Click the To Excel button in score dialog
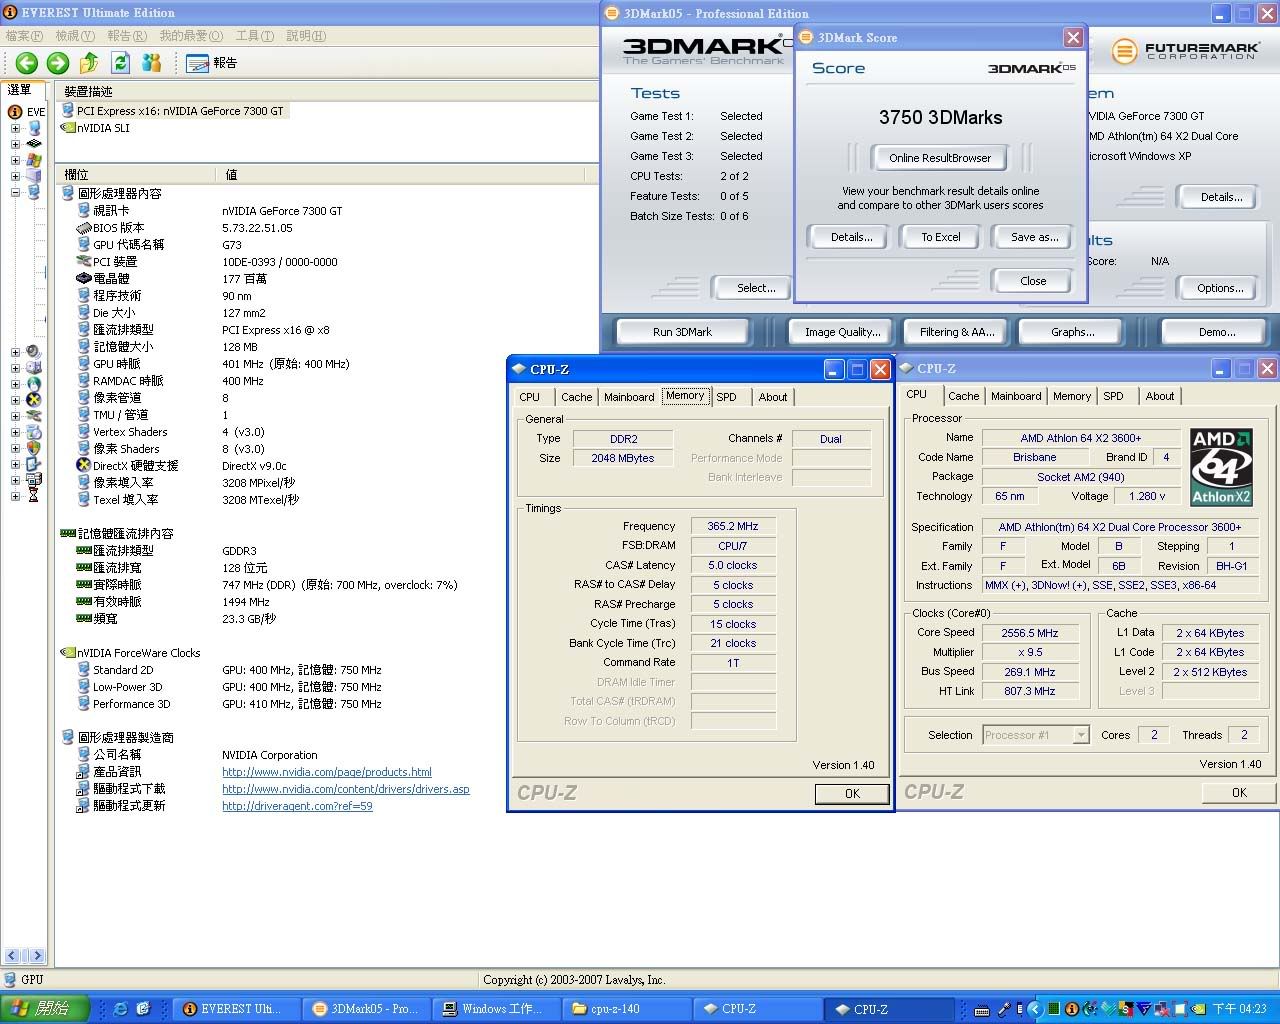The height and width of the screenshot is (1024, 1280). 941,237
